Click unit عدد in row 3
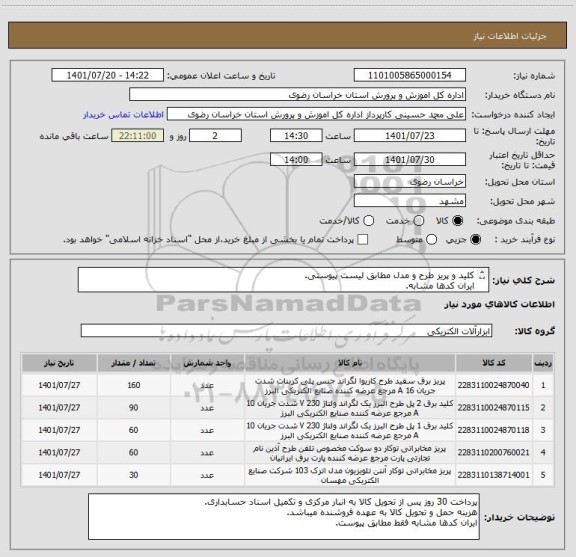 click(207, 430)
